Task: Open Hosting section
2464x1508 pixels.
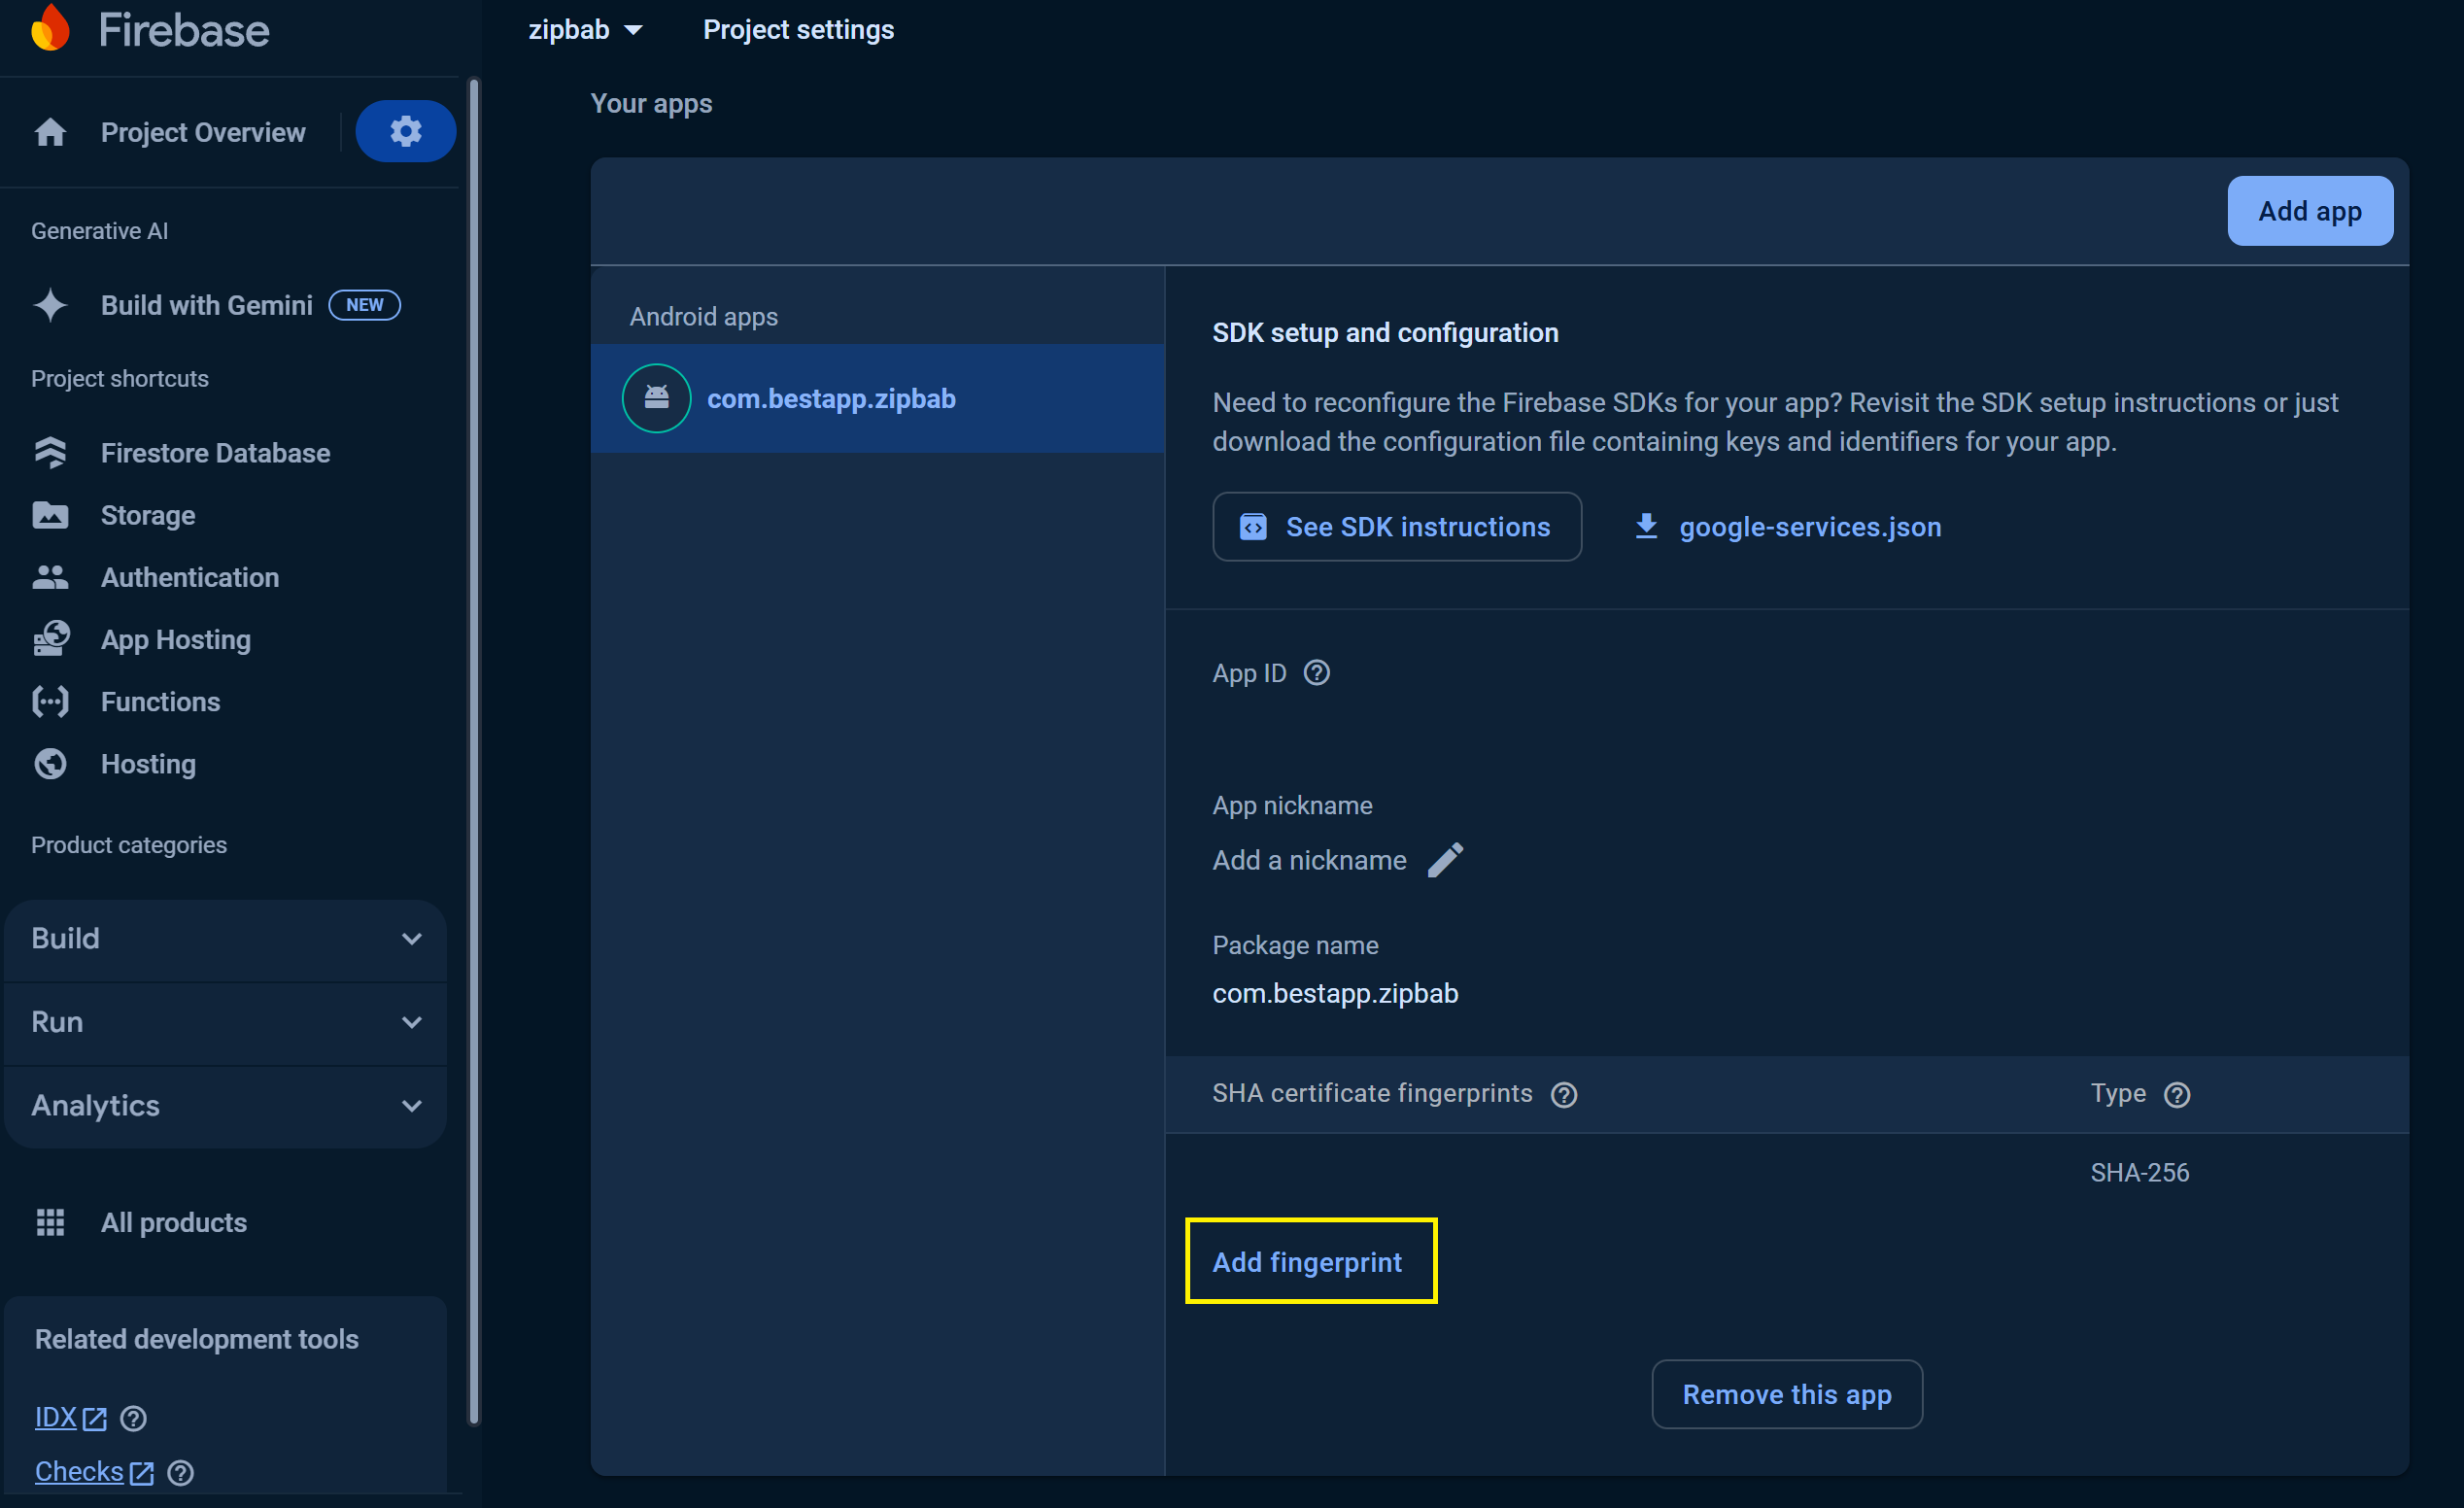Action: 148,764
